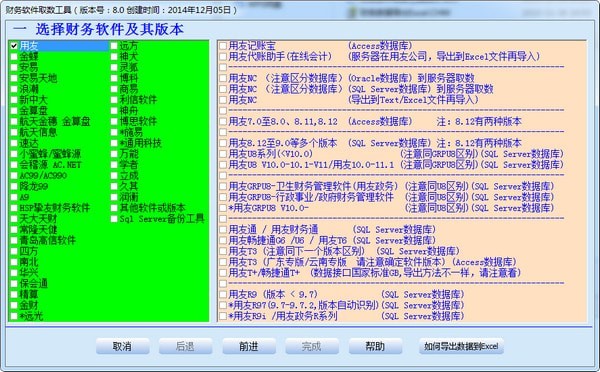This screenshot has width=600, height=372.
Task: Check the 小蜜蜂/蜜蜂源 checkbox
Action: pyautogui.click(x=14, y=154)
